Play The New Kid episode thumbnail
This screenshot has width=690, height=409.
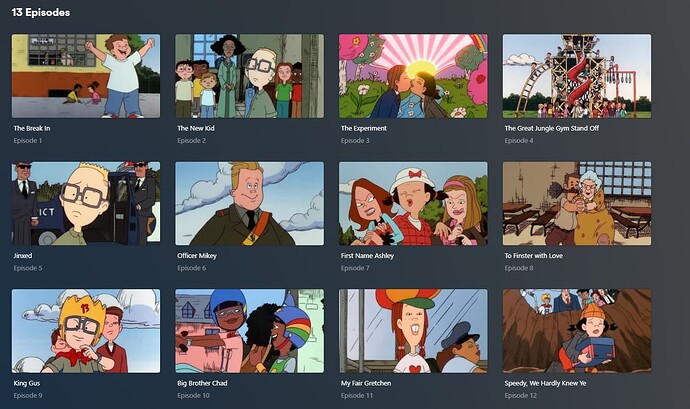pyautogui.click(x=250, y=76)
